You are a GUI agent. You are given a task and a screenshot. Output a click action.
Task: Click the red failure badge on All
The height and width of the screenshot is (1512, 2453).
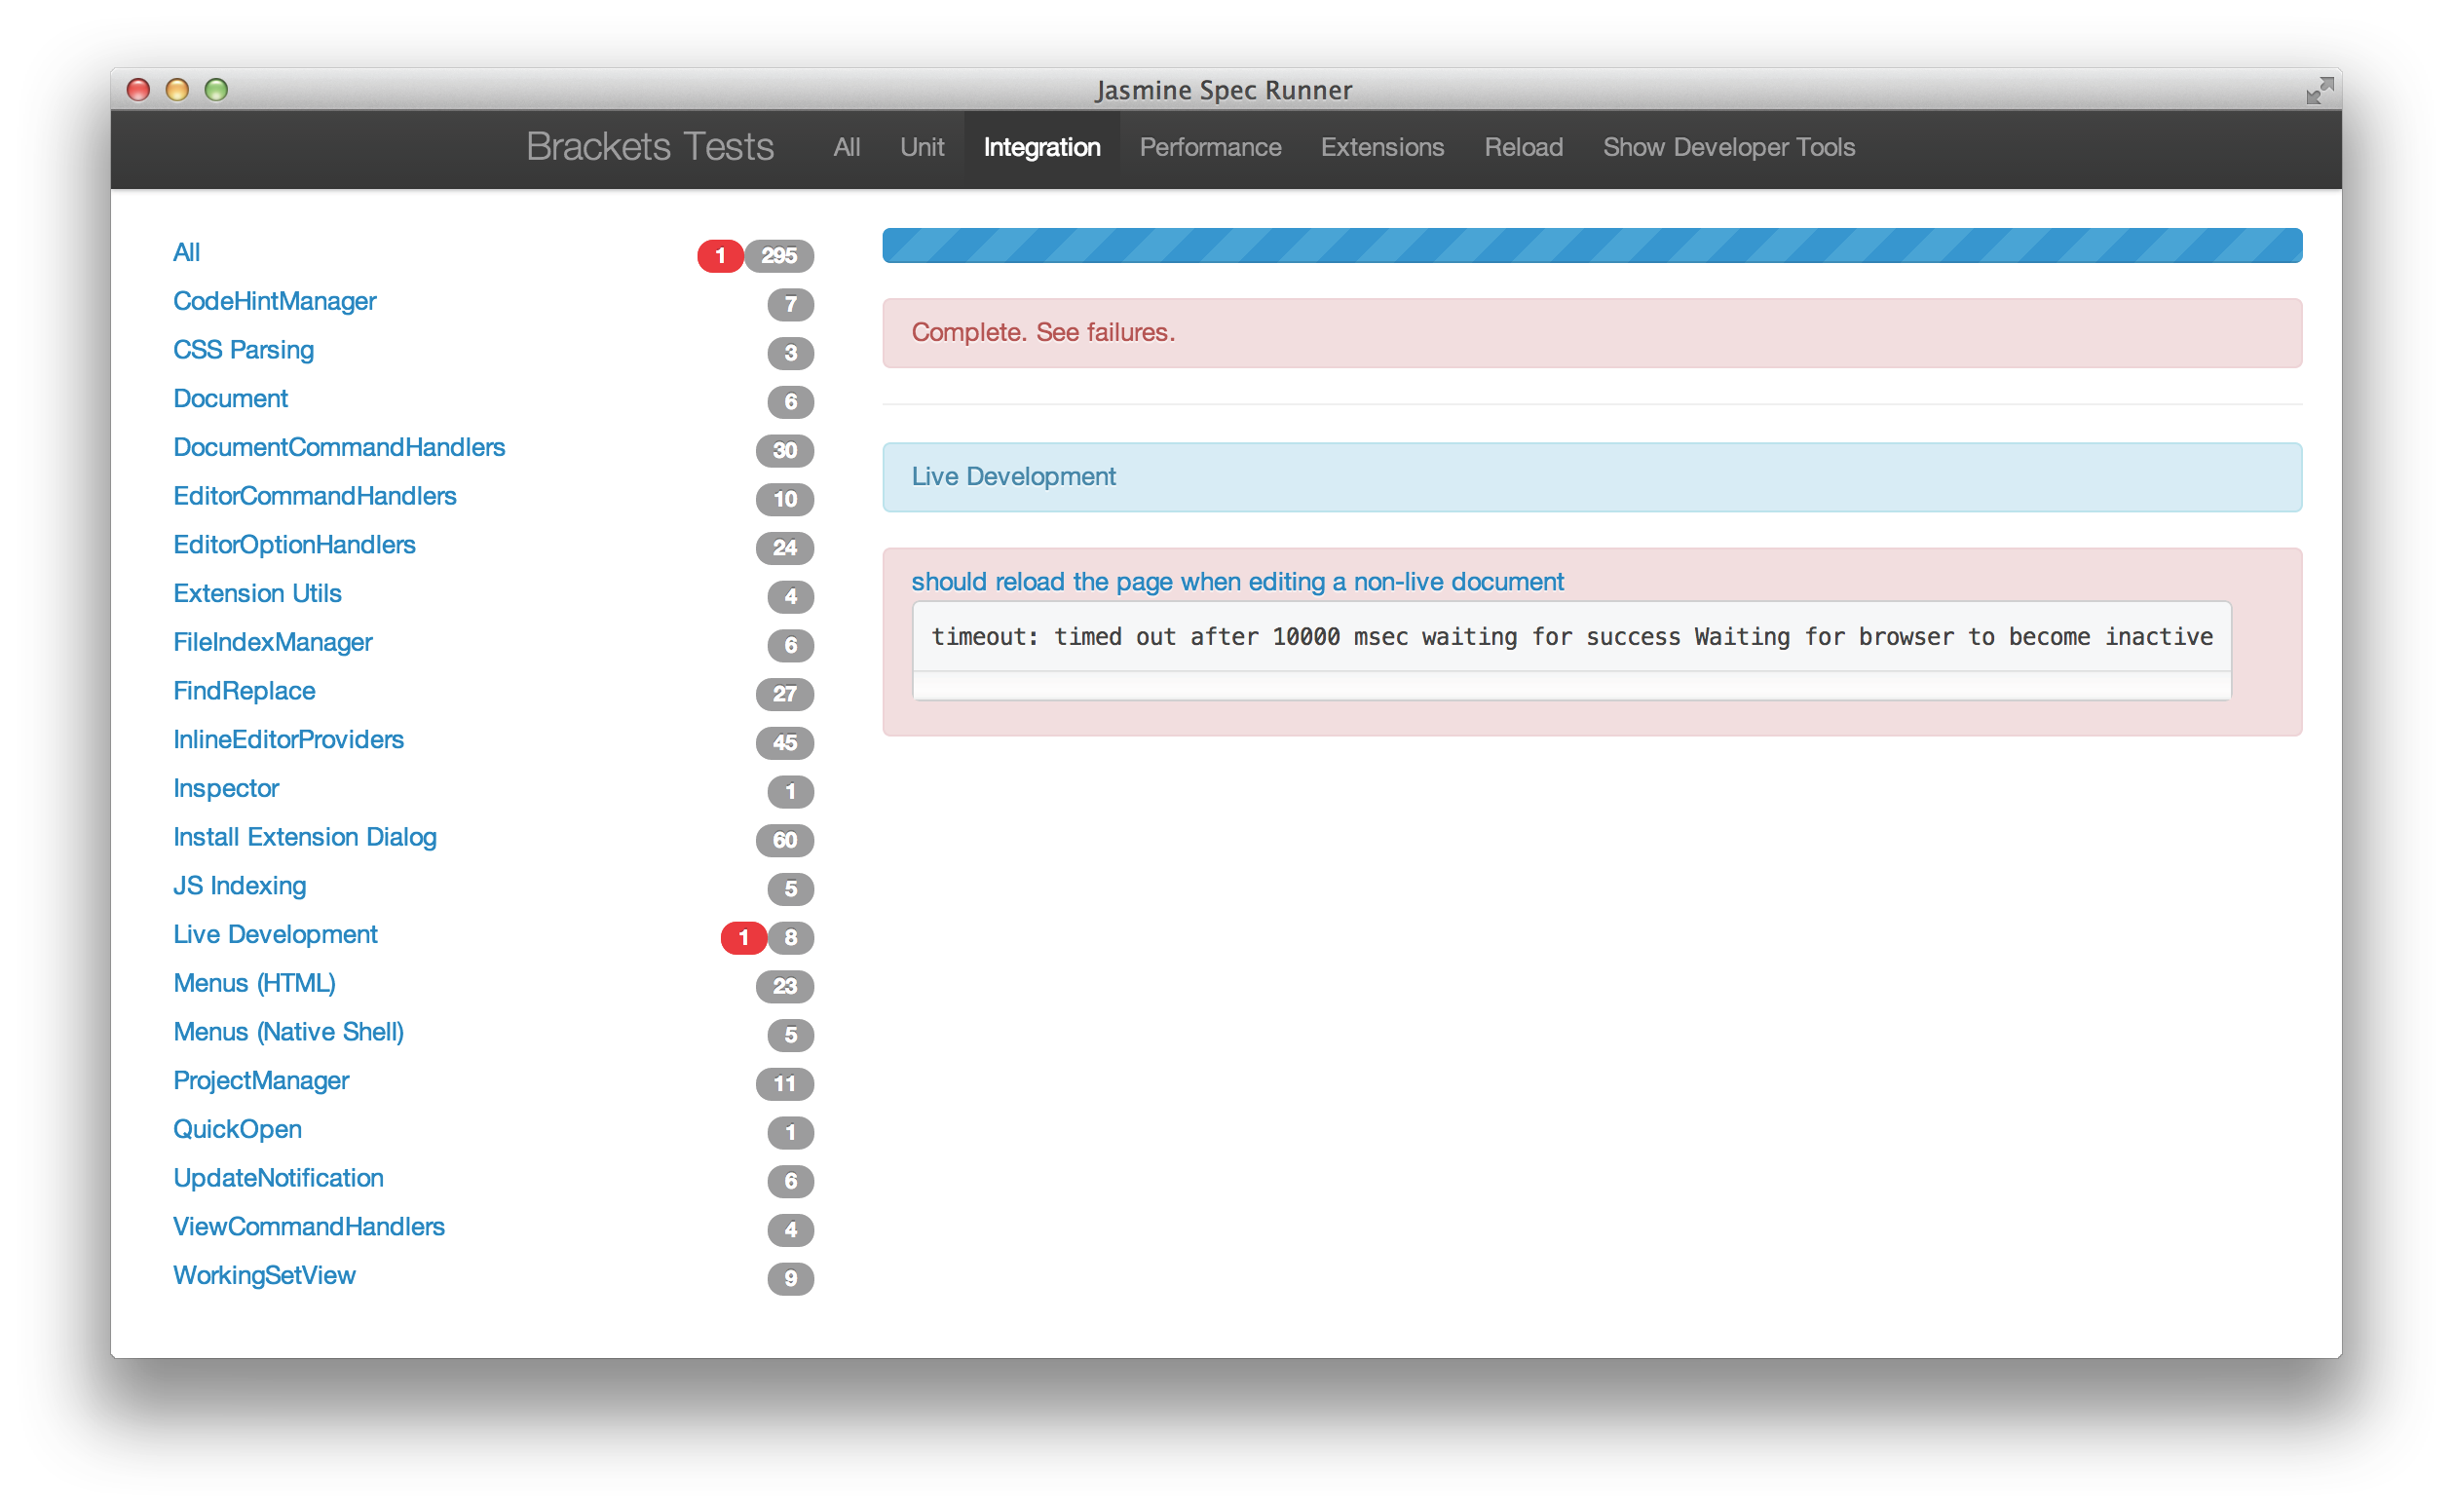720,252
